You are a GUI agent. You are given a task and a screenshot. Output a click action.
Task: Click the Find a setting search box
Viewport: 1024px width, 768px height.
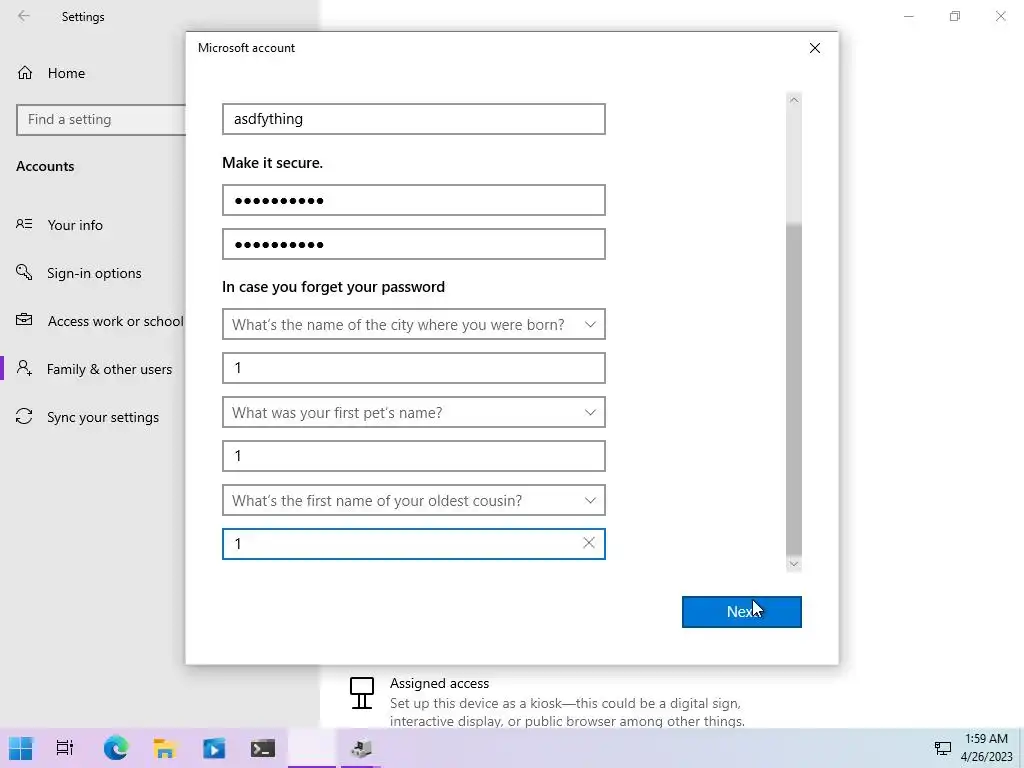(101, 120)
